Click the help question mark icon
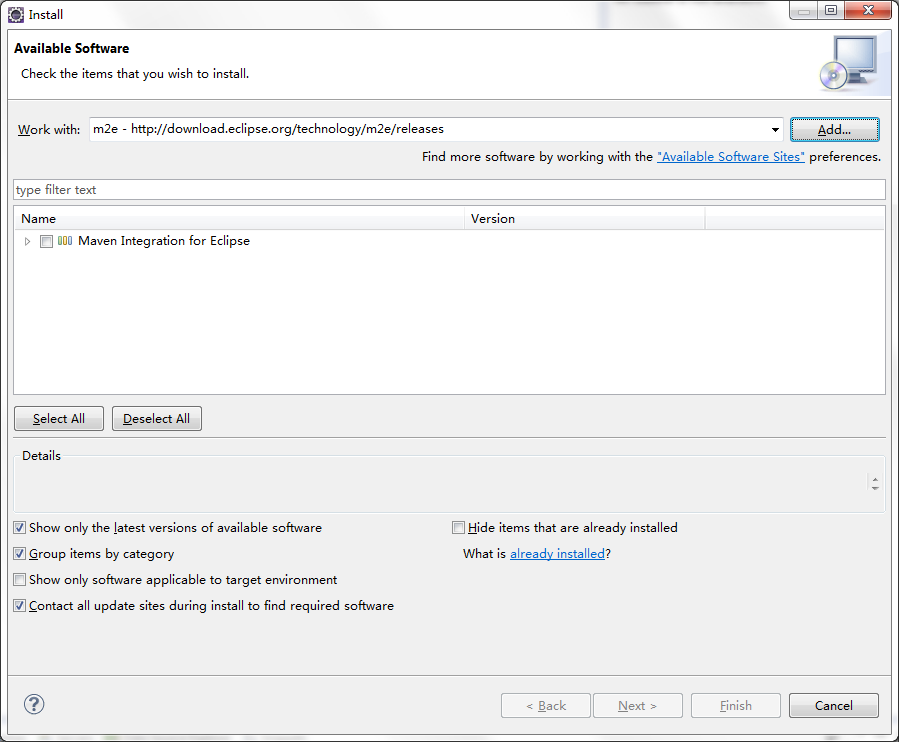 pos(34,704)
